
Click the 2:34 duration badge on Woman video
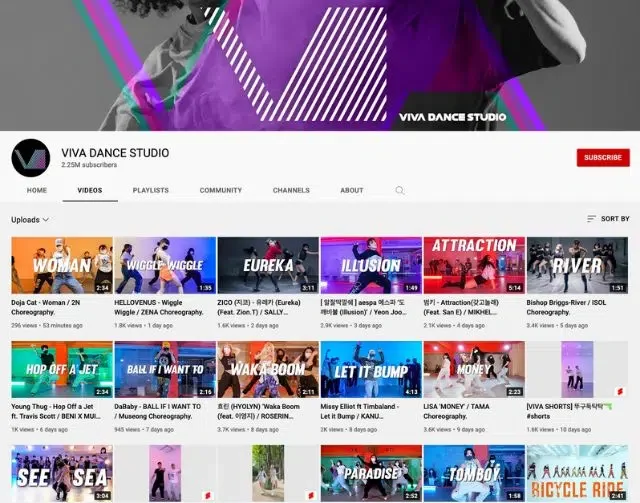point(101,287)
